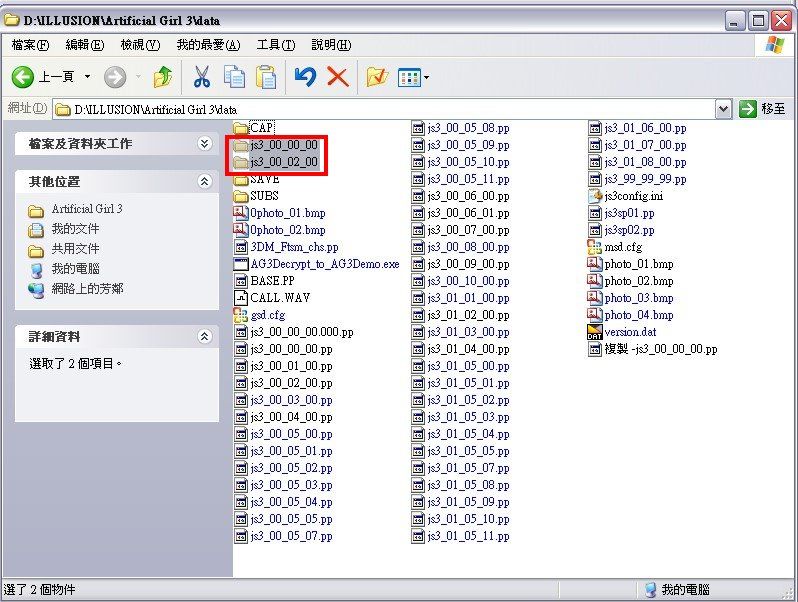Click the Forward arrow icon
The height and width of the screenshot is (602, 798).
[x=115, y=77]
